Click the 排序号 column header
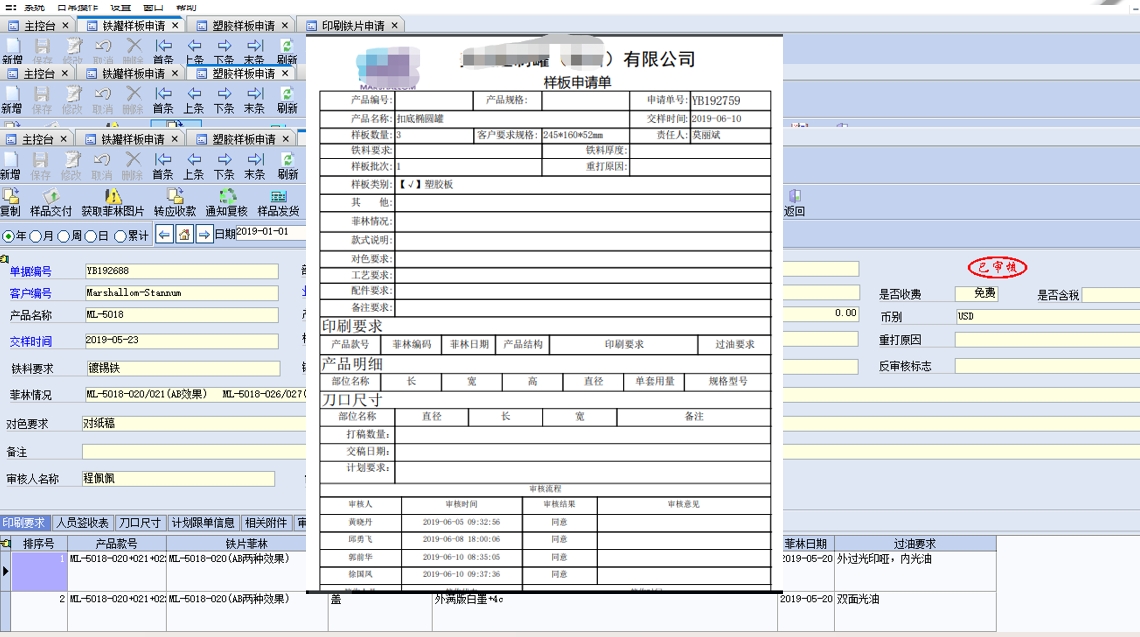 point(39,543)
